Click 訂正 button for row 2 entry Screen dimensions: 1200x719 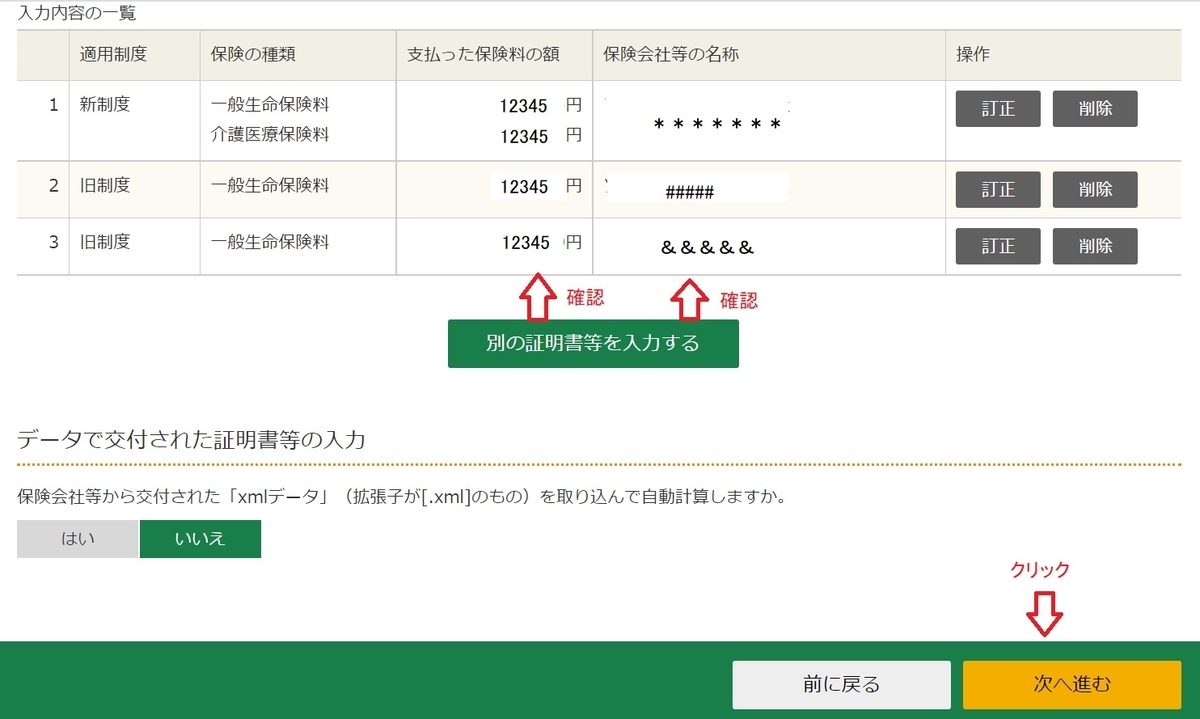point(997,189)
